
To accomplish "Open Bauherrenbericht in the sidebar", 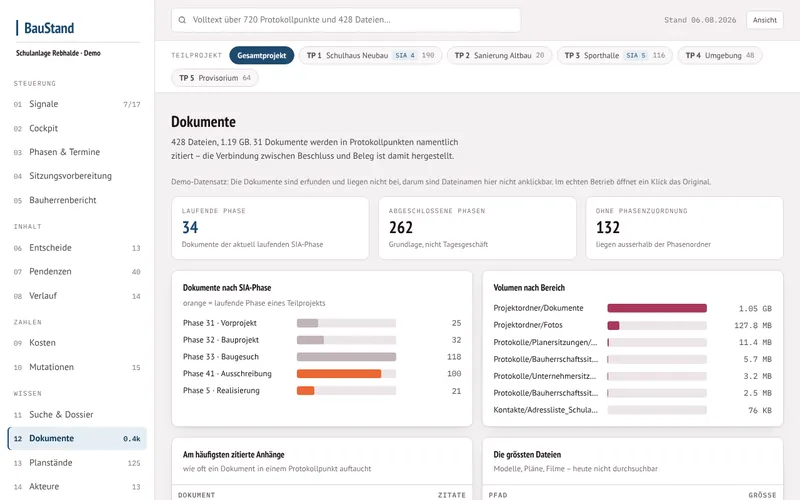I will pyautogui.click(x=77, y=200).
